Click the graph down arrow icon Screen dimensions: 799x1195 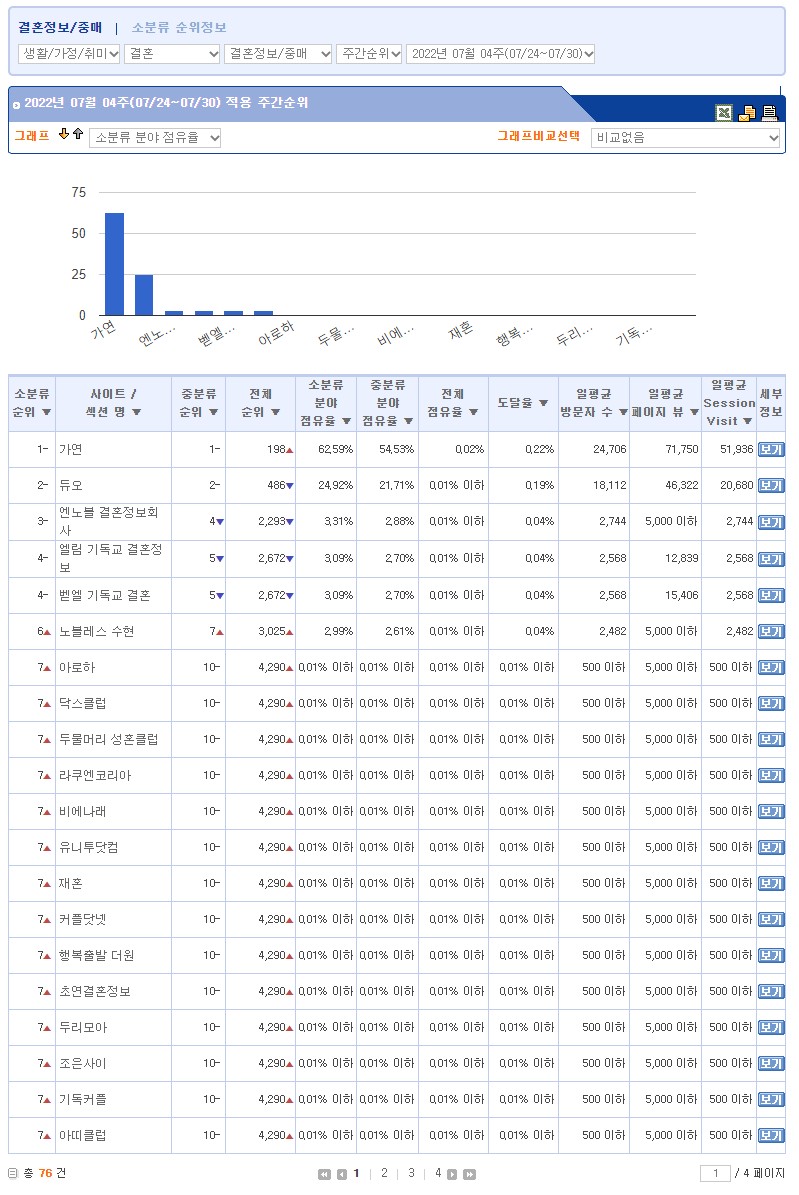(x=64, y=134)
